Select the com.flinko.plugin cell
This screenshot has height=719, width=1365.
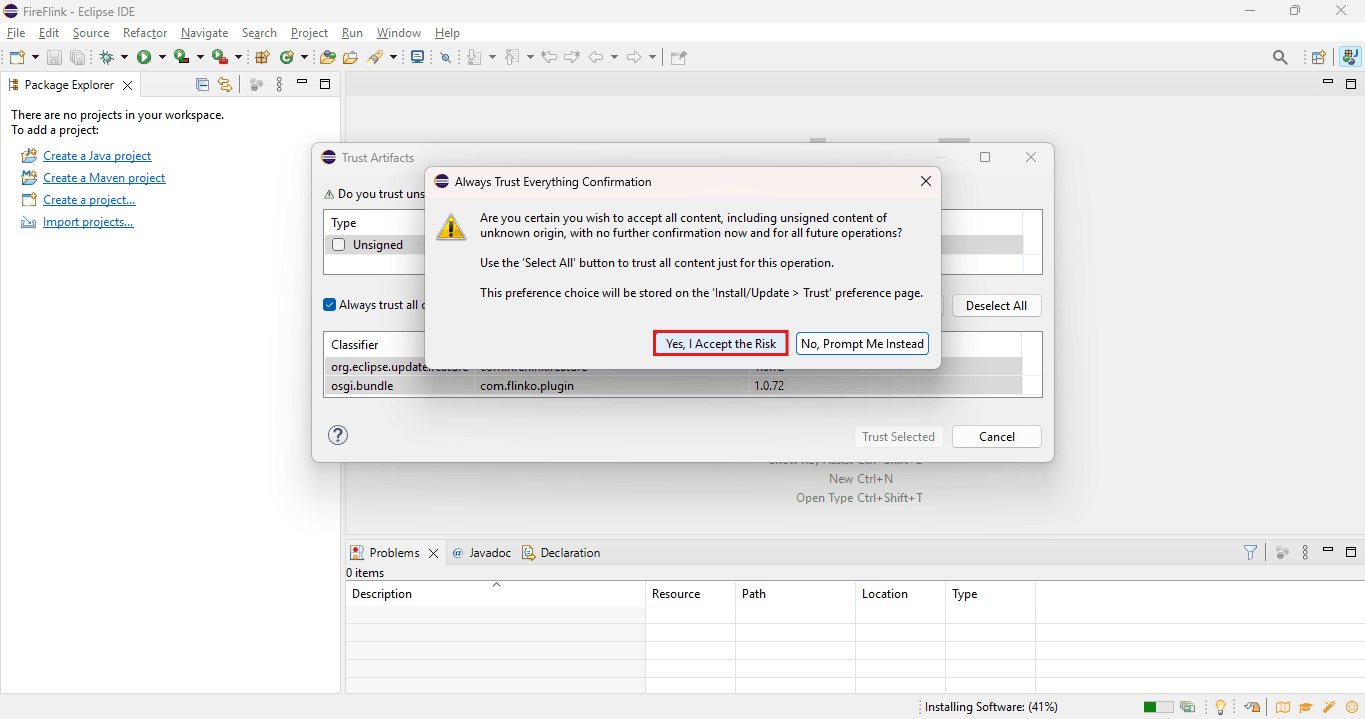coord(611,386)
